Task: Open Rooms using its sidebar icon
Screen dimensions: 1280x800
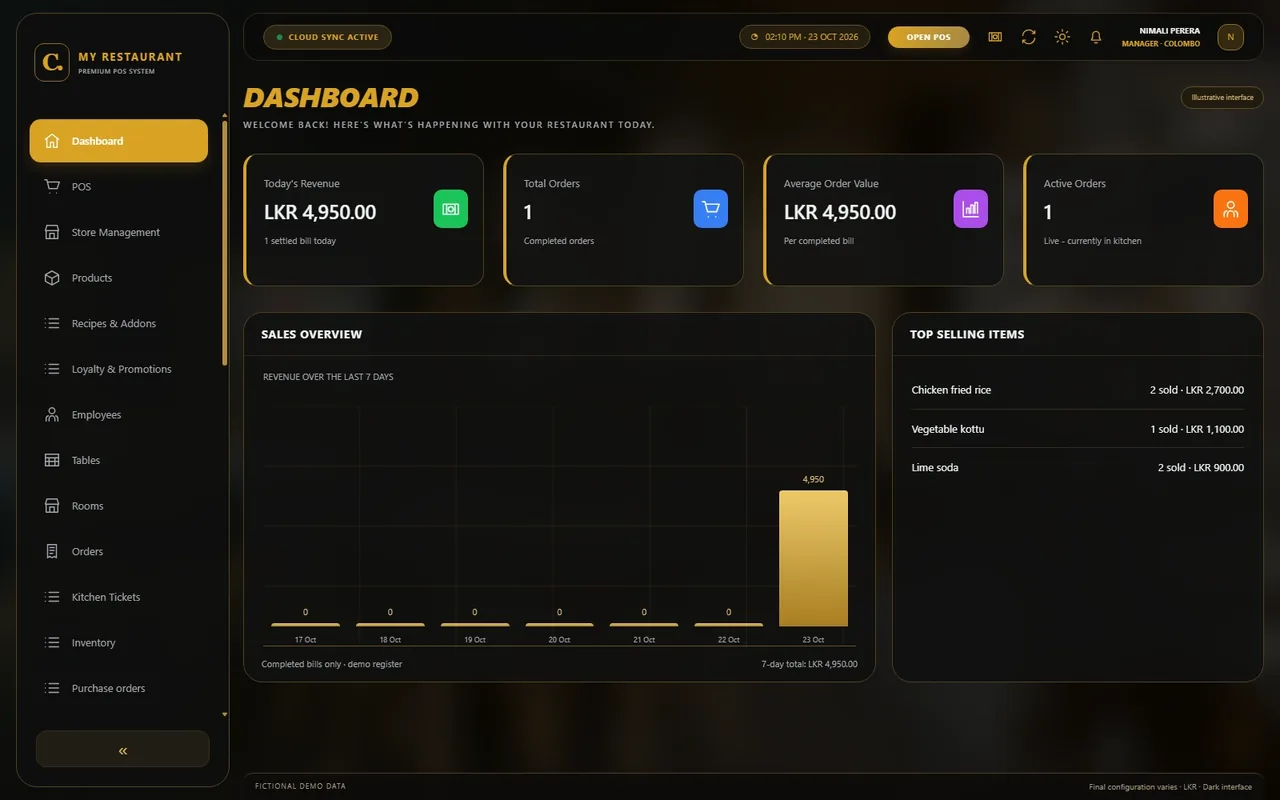Action: [x=52, y=506]
